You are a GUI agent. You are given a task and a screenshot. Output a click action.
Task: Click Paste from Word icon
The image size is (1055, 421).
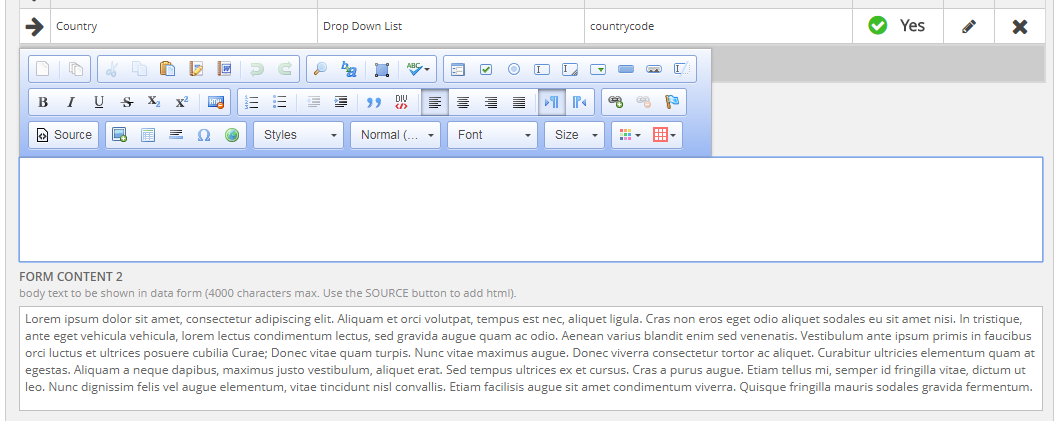tap(224, 69)
